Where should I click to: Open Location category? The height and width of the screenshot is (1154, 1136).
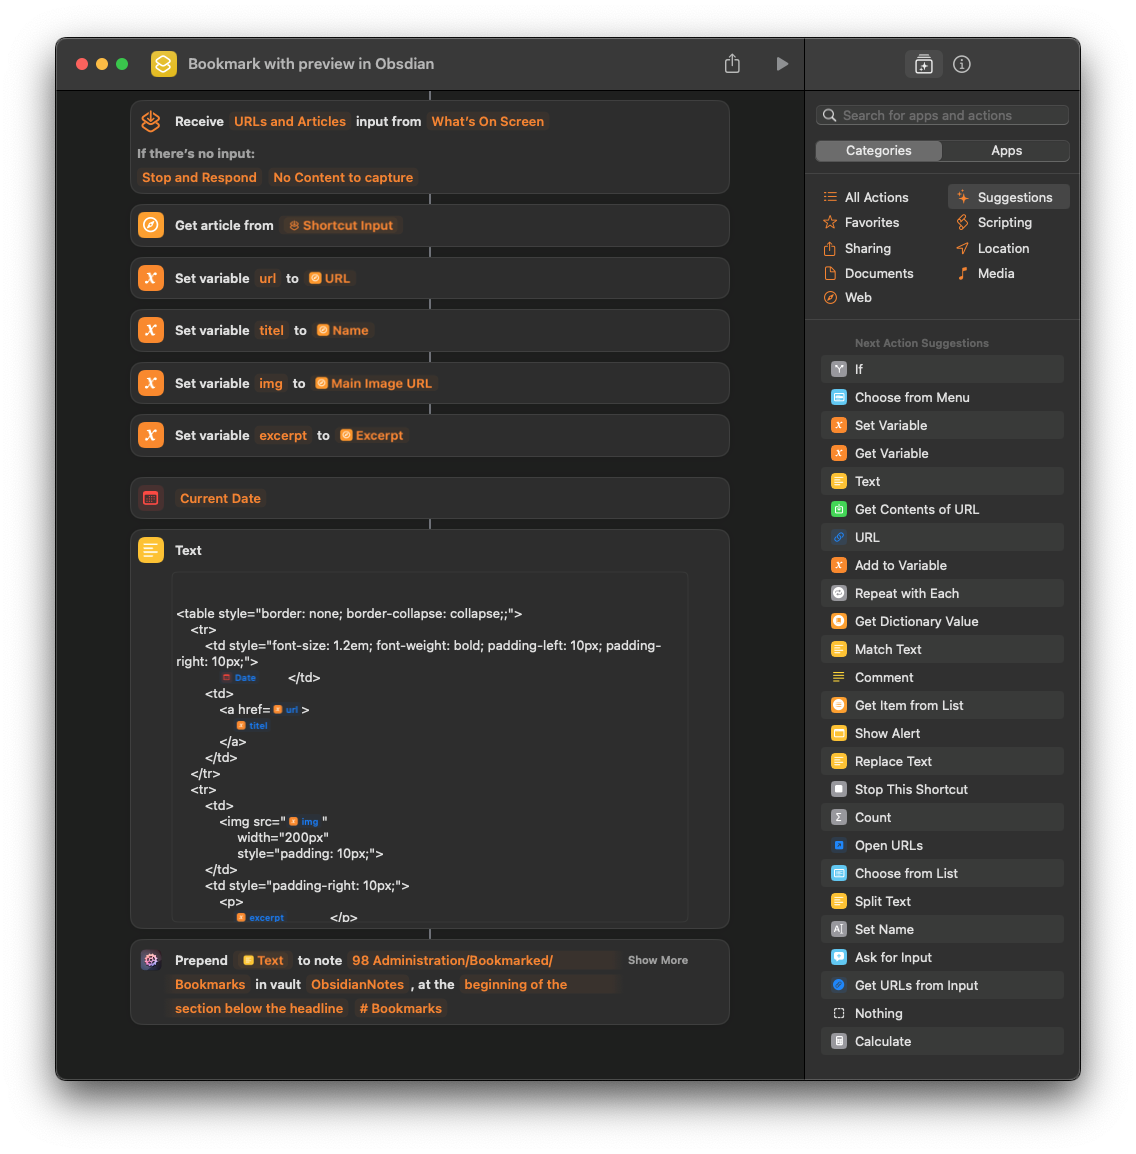(1002, 249)
